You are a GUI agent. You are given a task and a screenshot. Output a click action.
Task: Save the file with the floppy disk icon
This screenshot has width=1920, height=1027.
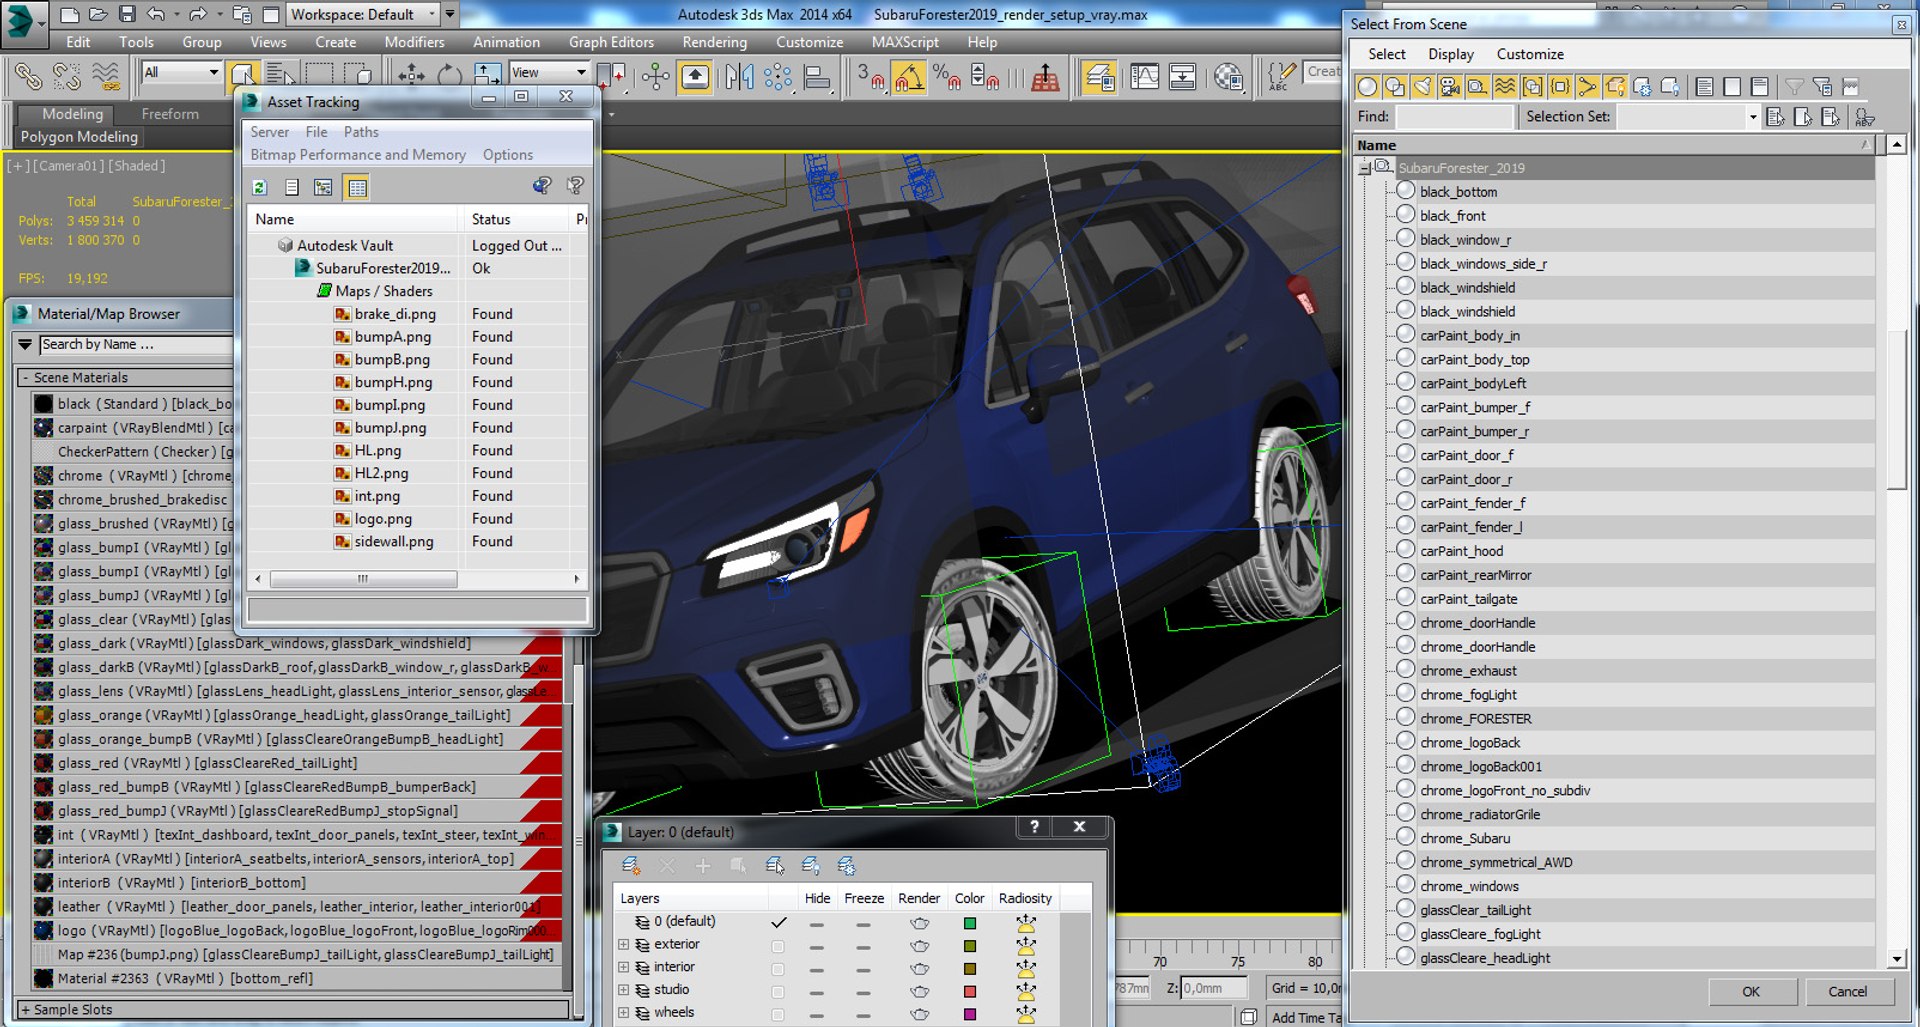pos(126,14)
